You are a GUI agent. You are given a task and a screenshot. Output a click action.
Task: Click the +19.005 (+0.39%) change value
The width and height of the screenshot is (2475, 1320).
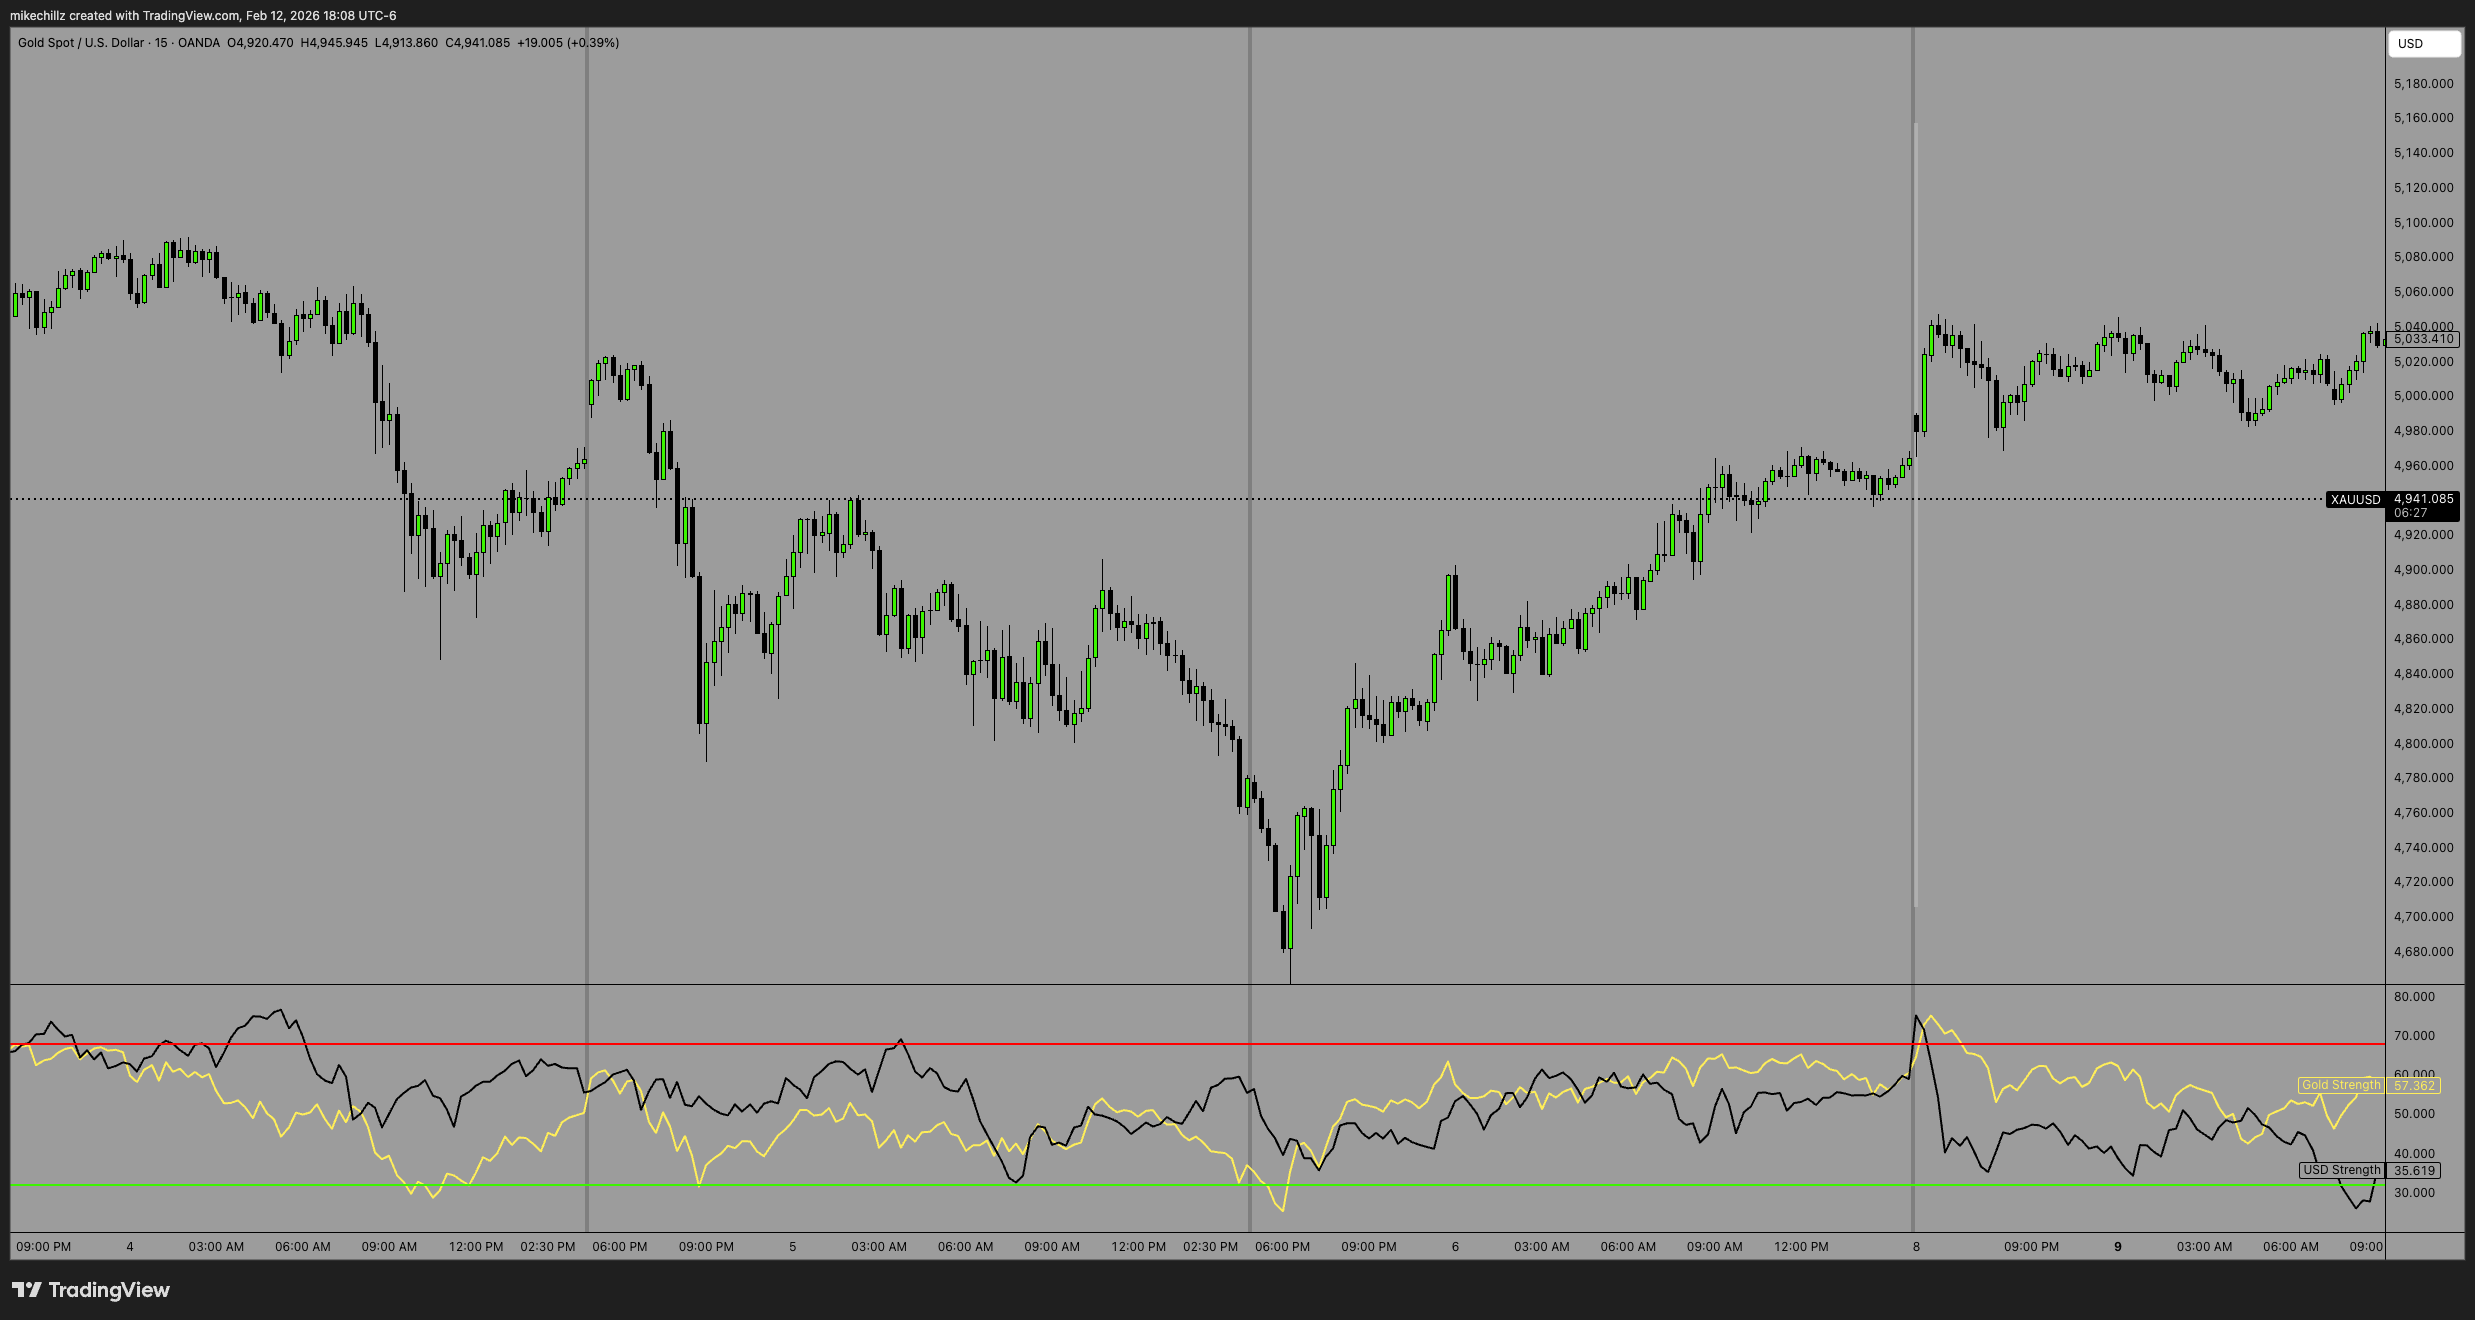point(568,43)
